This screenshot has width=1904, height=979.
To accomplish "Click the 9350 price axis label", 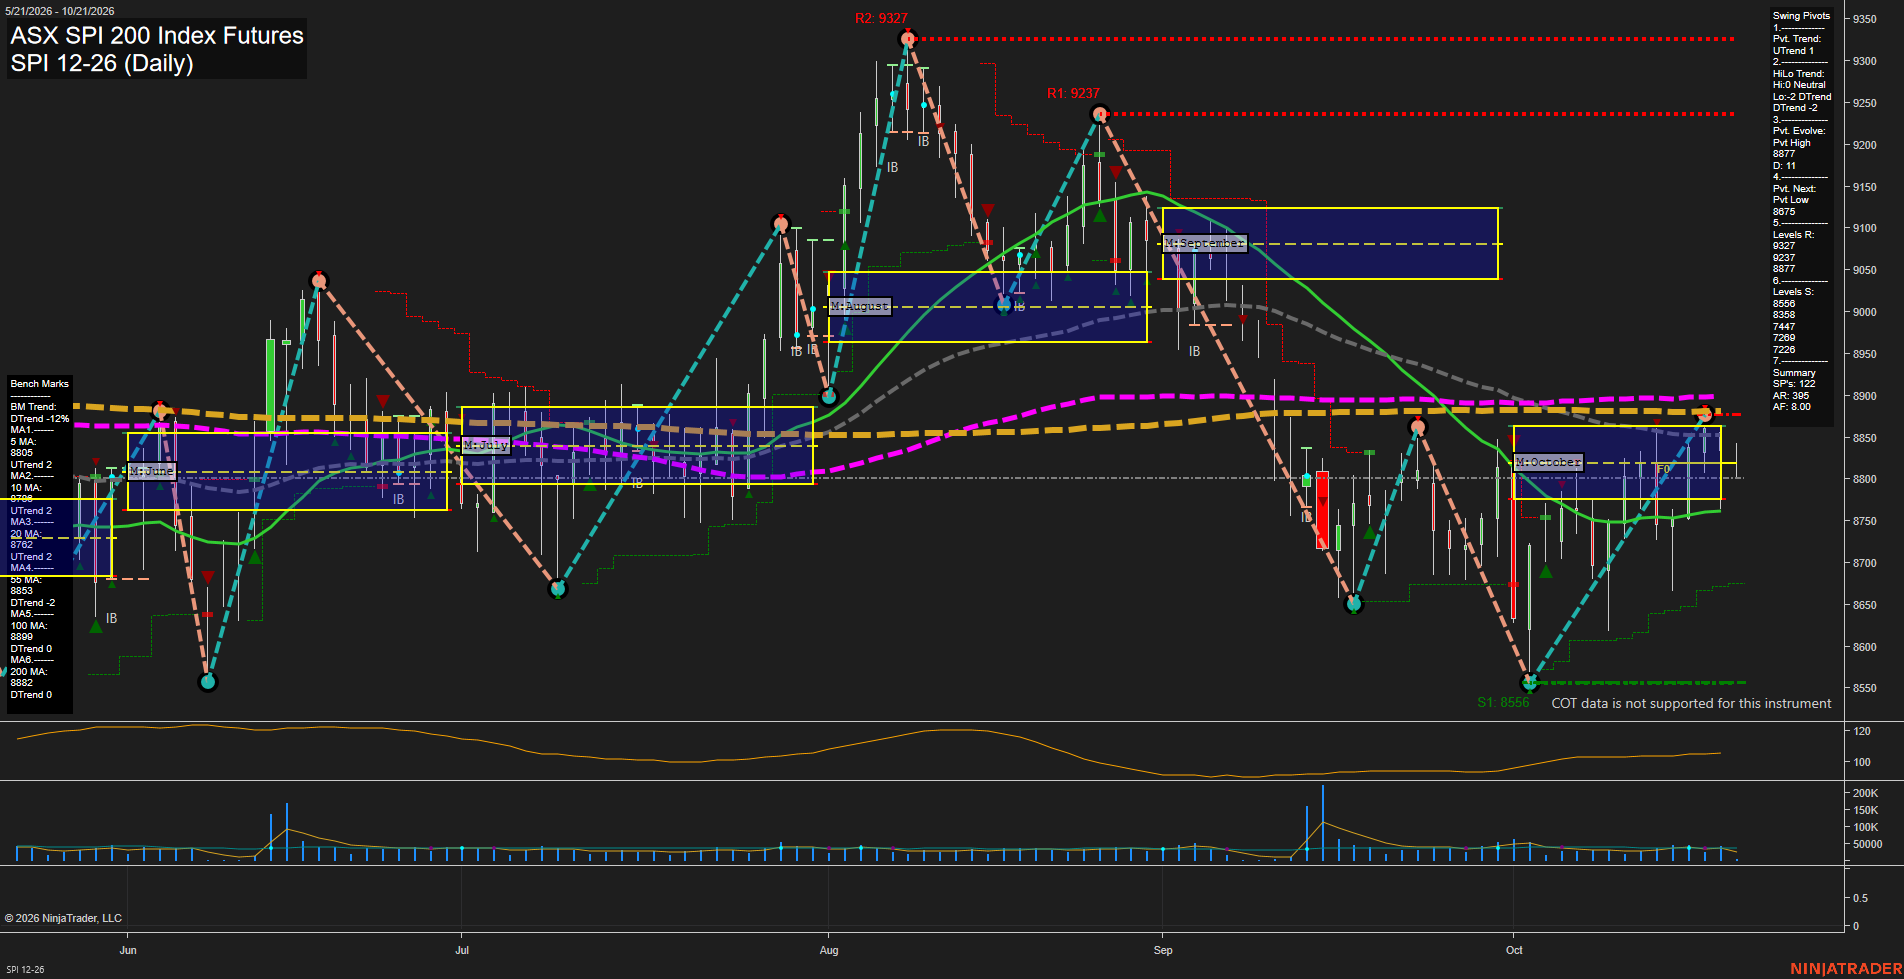I will pyautogui.click(x=1864, y=19).
